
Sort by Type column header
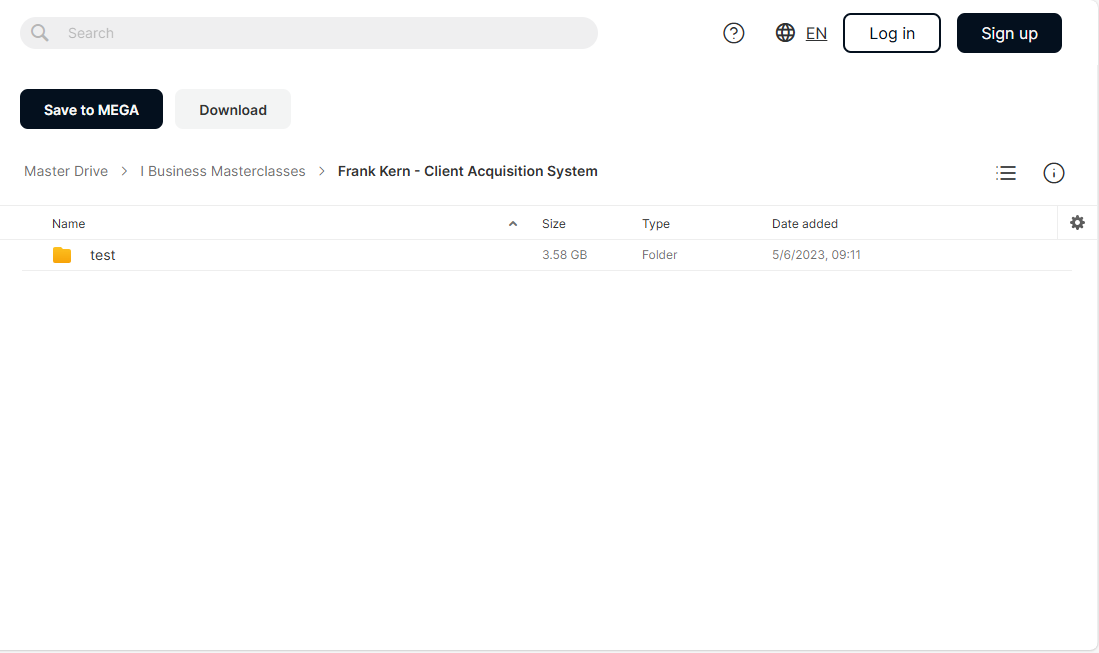(x=656, y=224)
